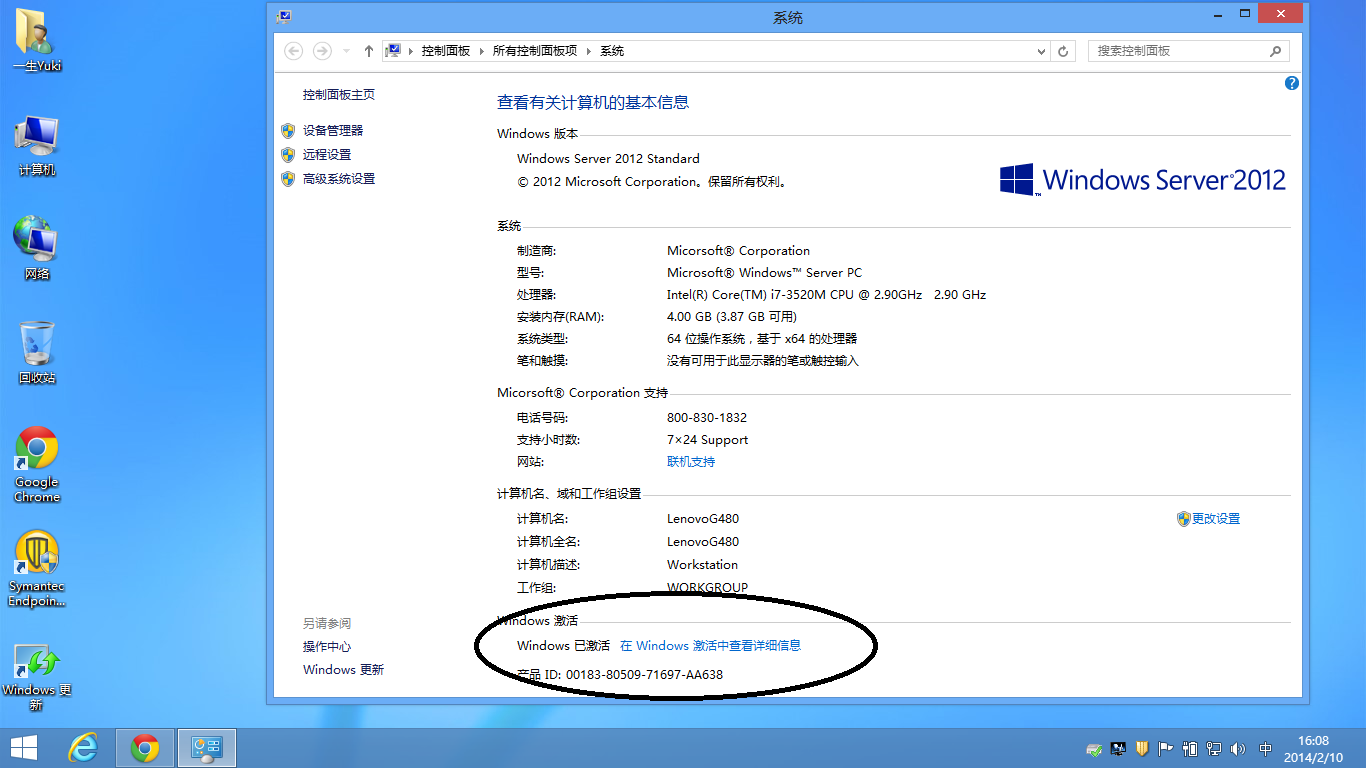Open the recent locations dropdown arrow
1366x768 pixels.
pyautogui.click(x=346, y=51)
